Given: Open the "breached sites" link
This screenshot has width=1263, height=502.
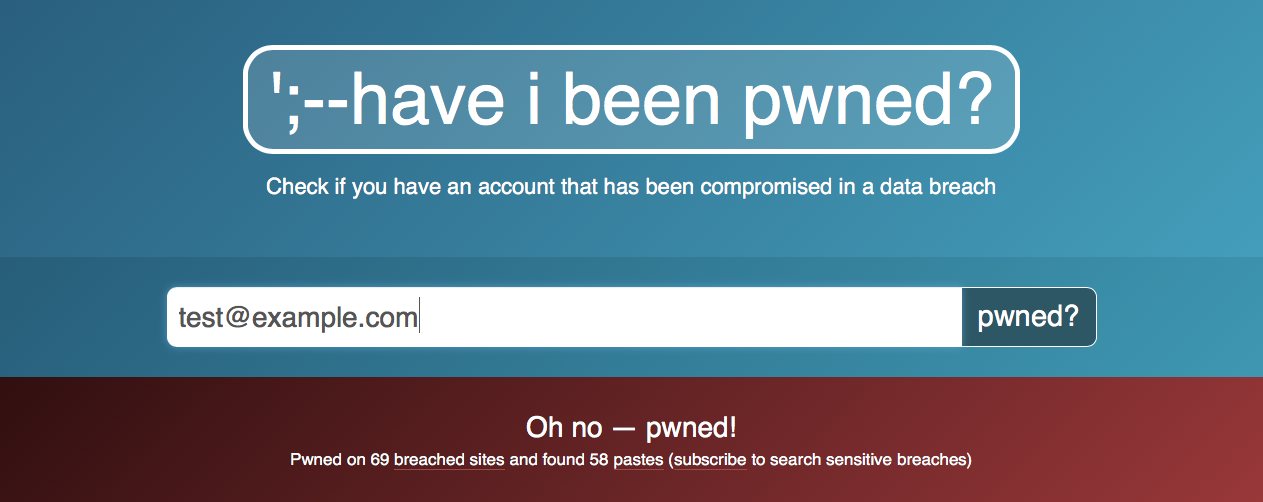Looking at the screenshot, I should pos(449,461).
